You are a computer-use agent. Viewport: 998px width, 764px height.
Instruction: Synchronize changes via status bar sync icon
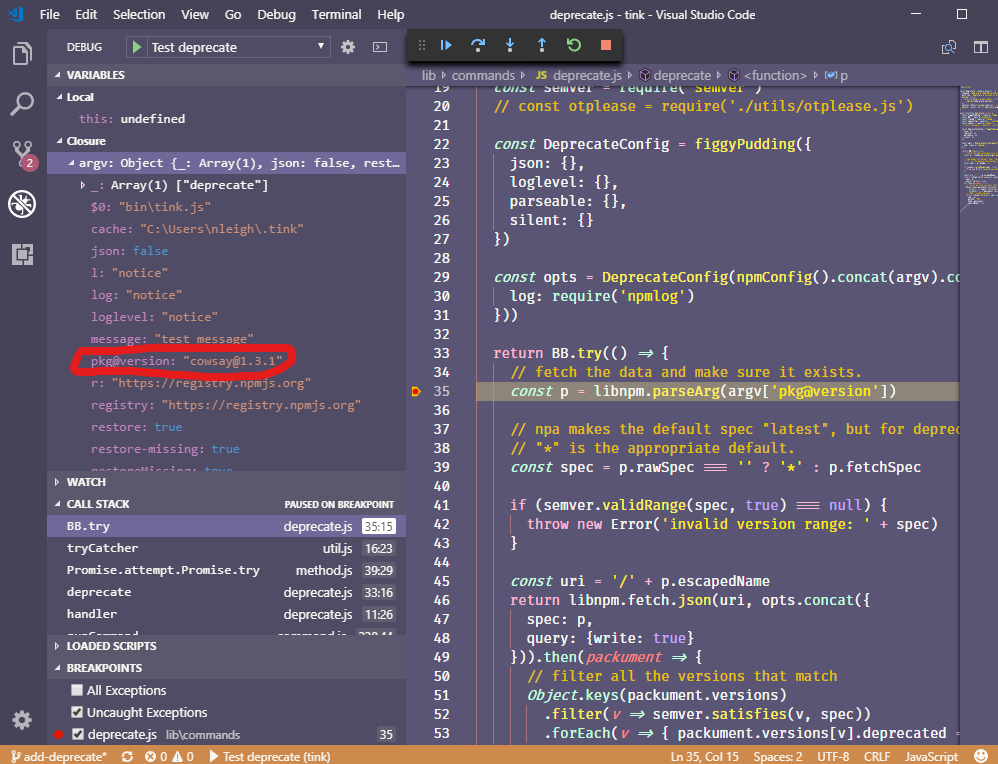(x=127, y=756)
